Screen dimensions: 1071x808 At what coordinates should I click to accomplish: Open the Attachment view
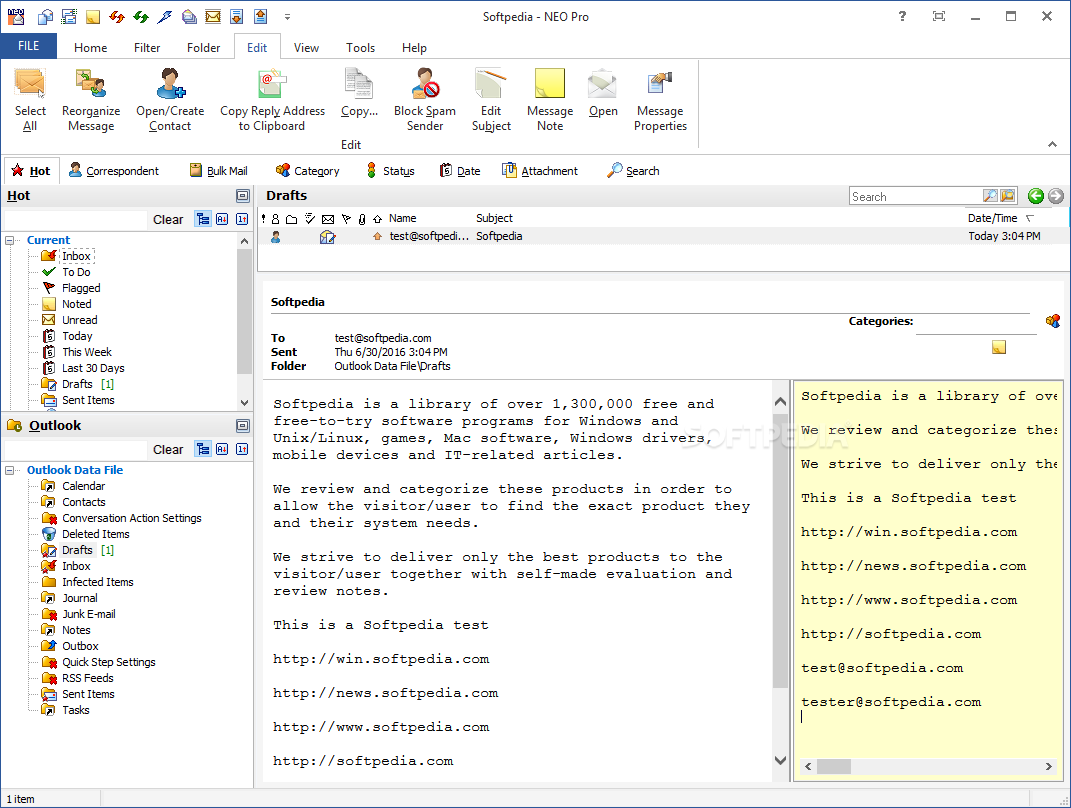(x=540, y=171)
